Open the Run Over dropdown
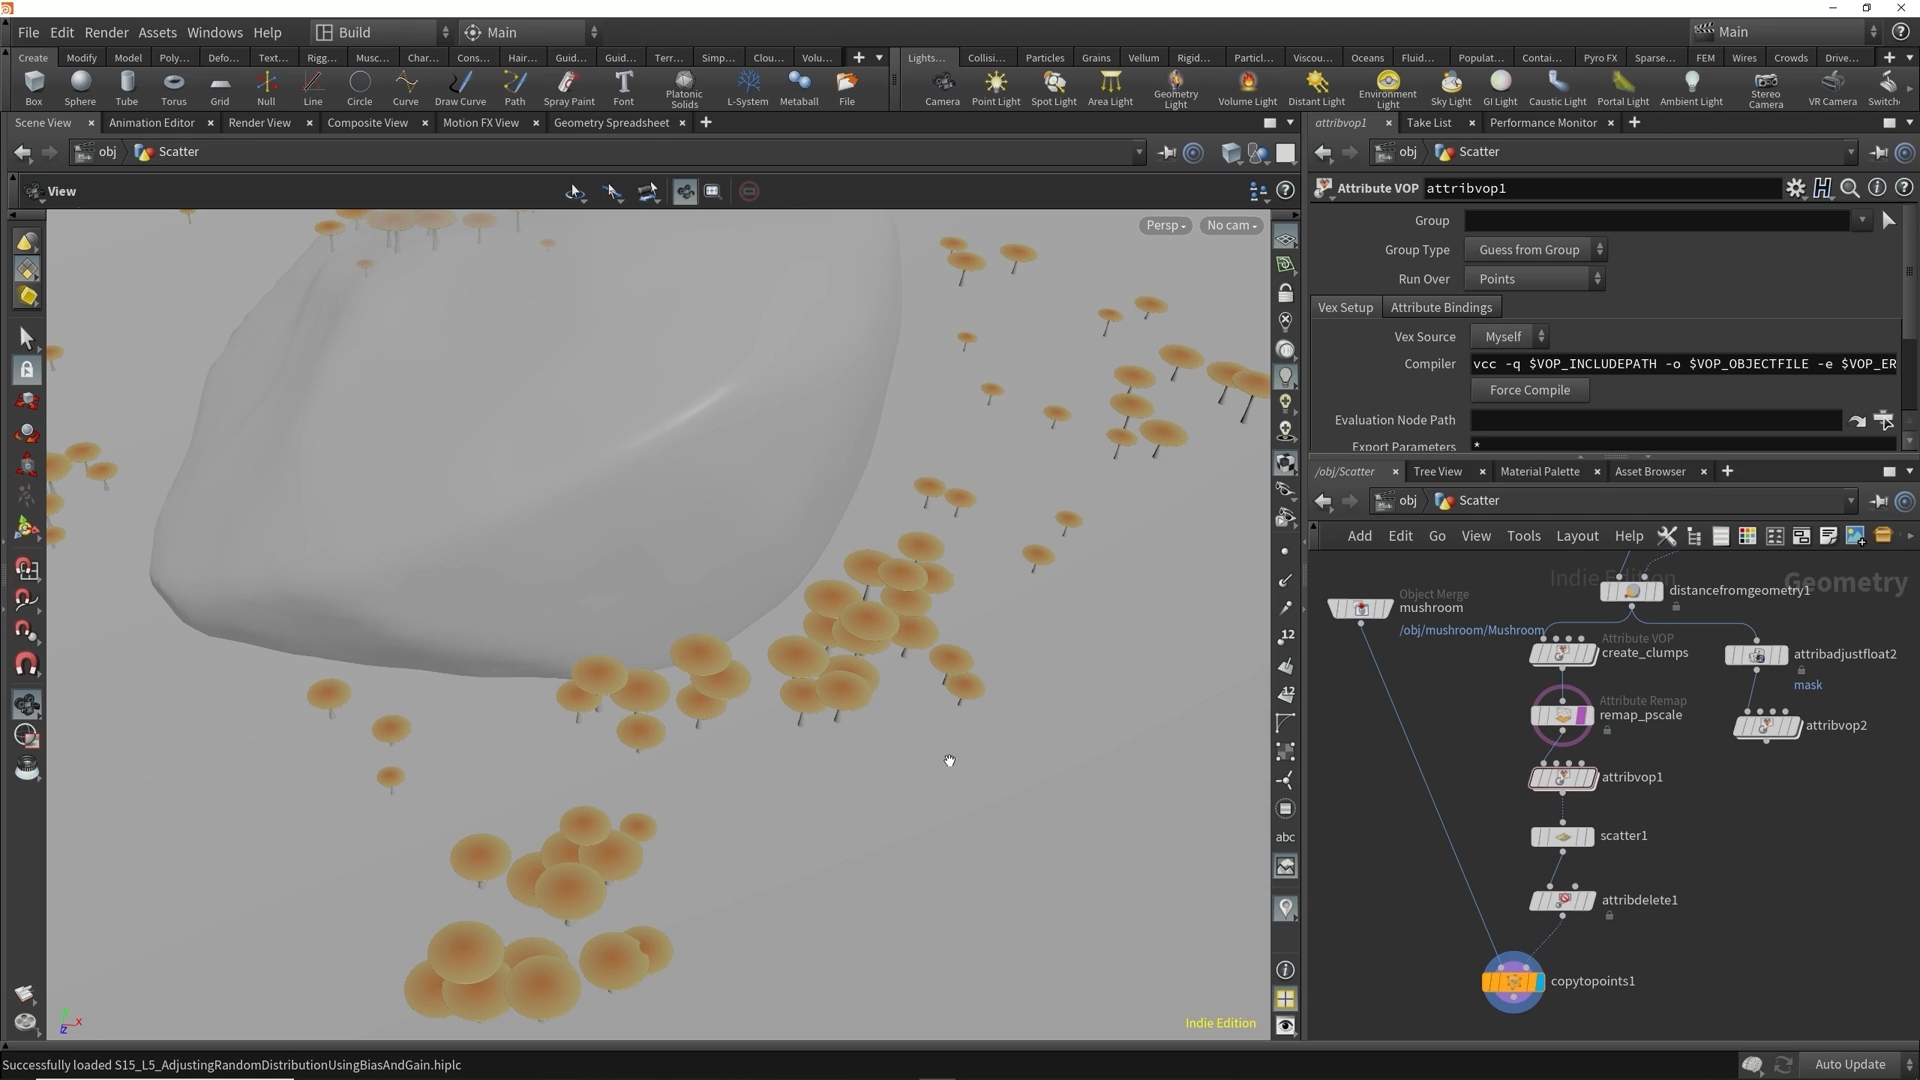1920x1080 pixels. pos(1535,279)
